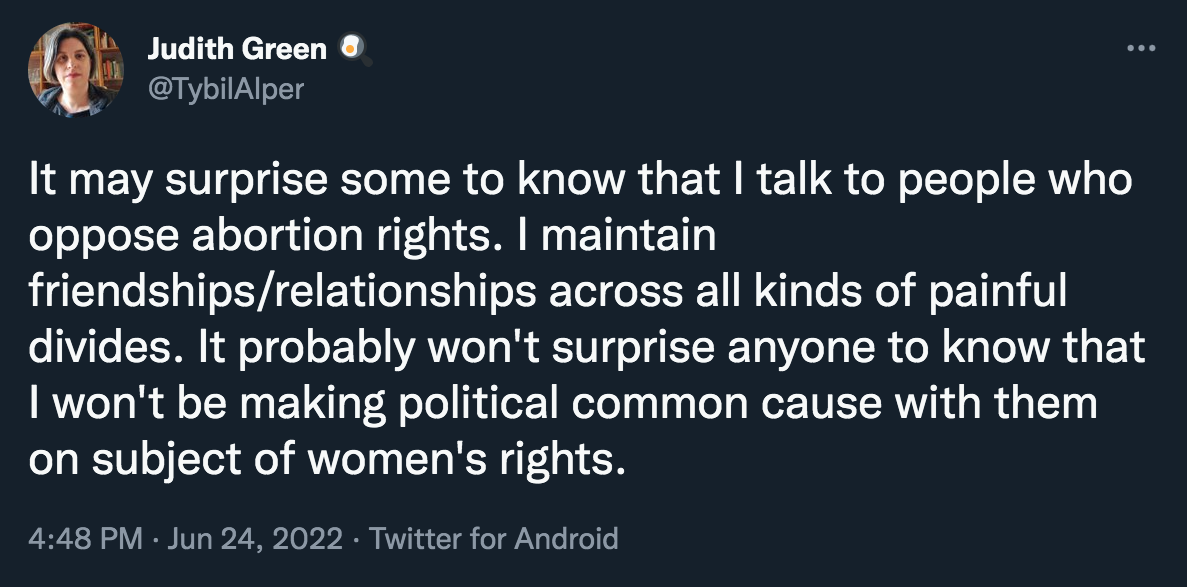Open the Twitter for Android source link
This screenshot has height=587, width=1187.
point(494,540)
